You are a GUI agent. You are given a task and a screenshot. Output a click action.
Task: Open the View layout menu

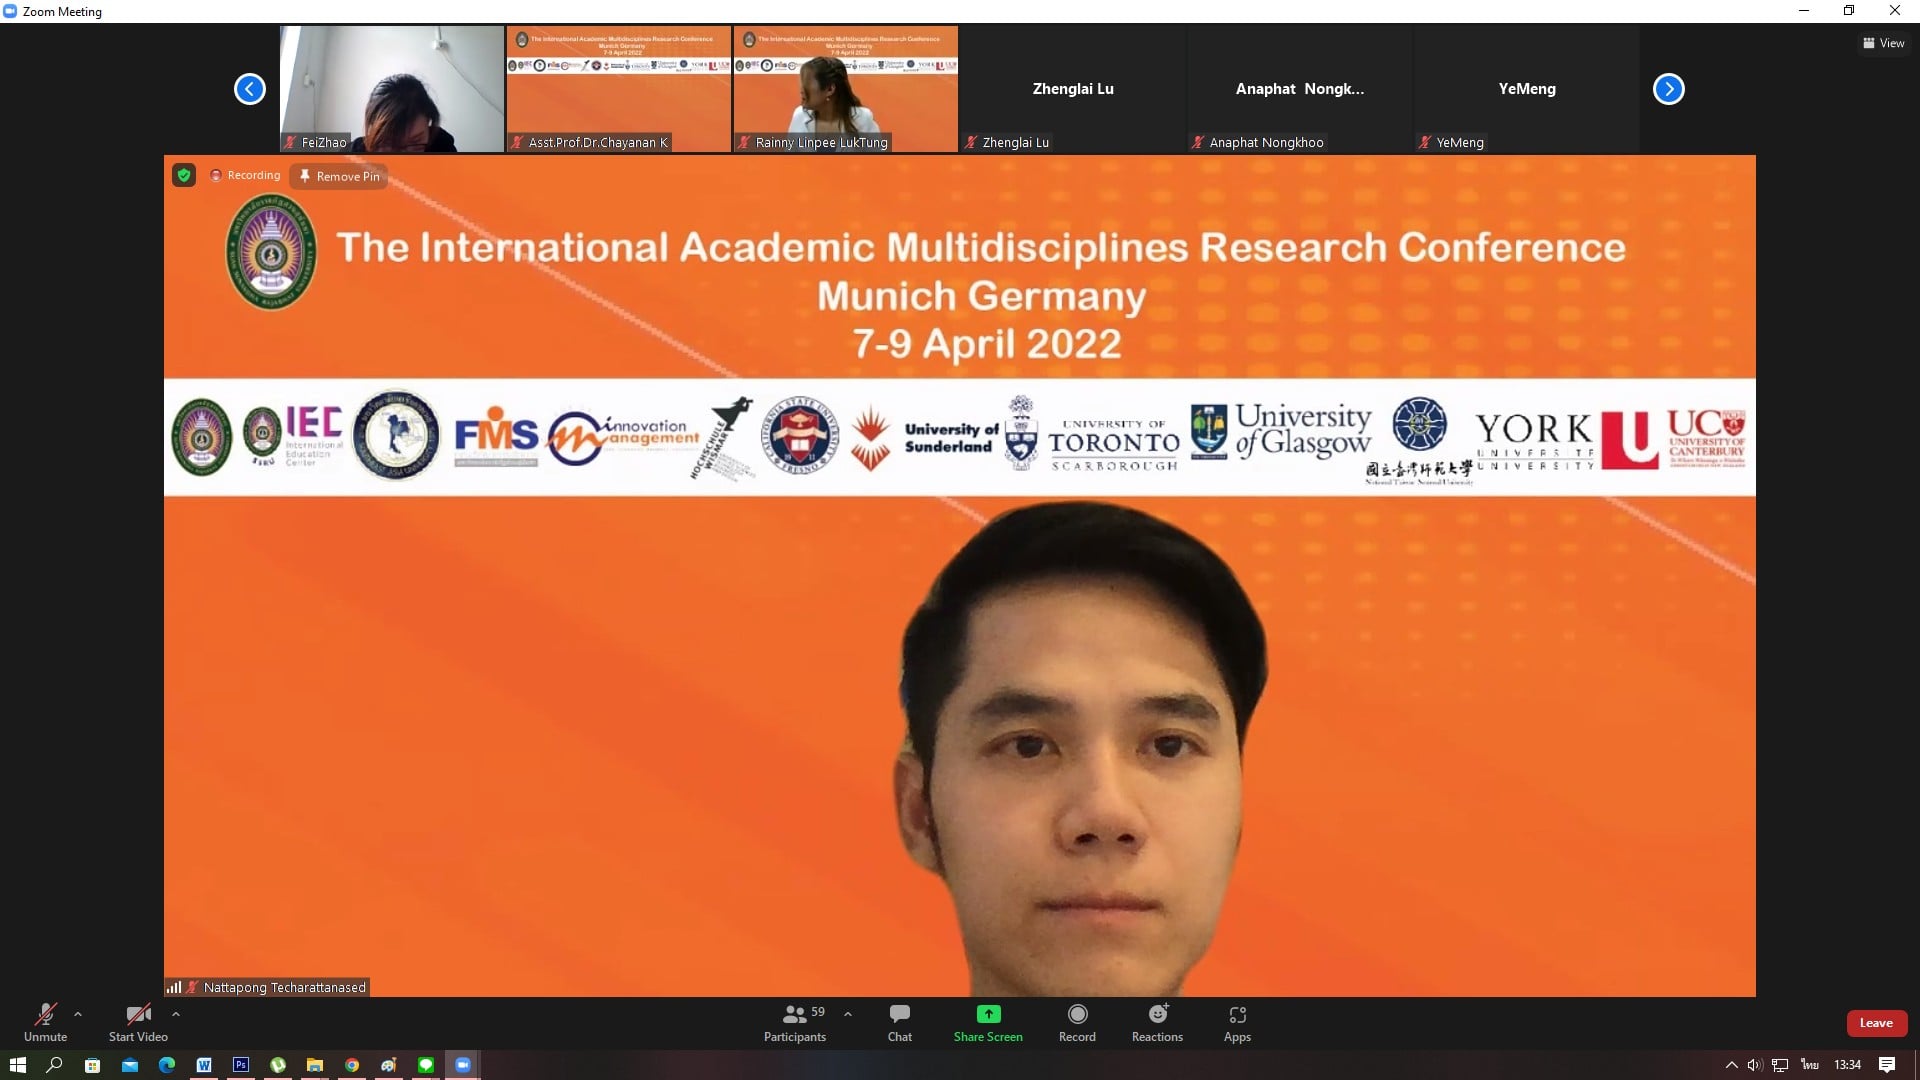(1883, 43)
